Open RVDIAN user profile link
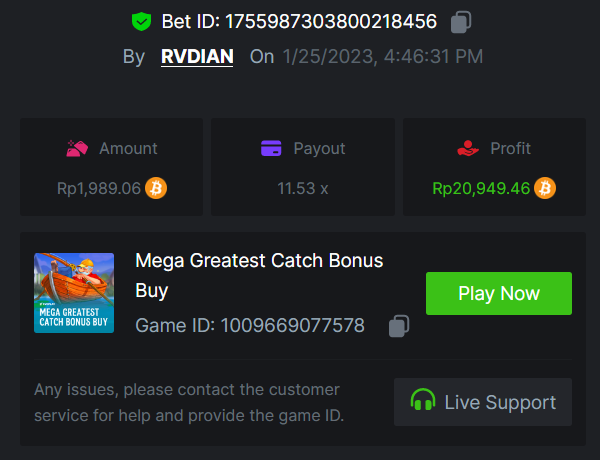This screenshot has width=600, height=460. (197, 56)
